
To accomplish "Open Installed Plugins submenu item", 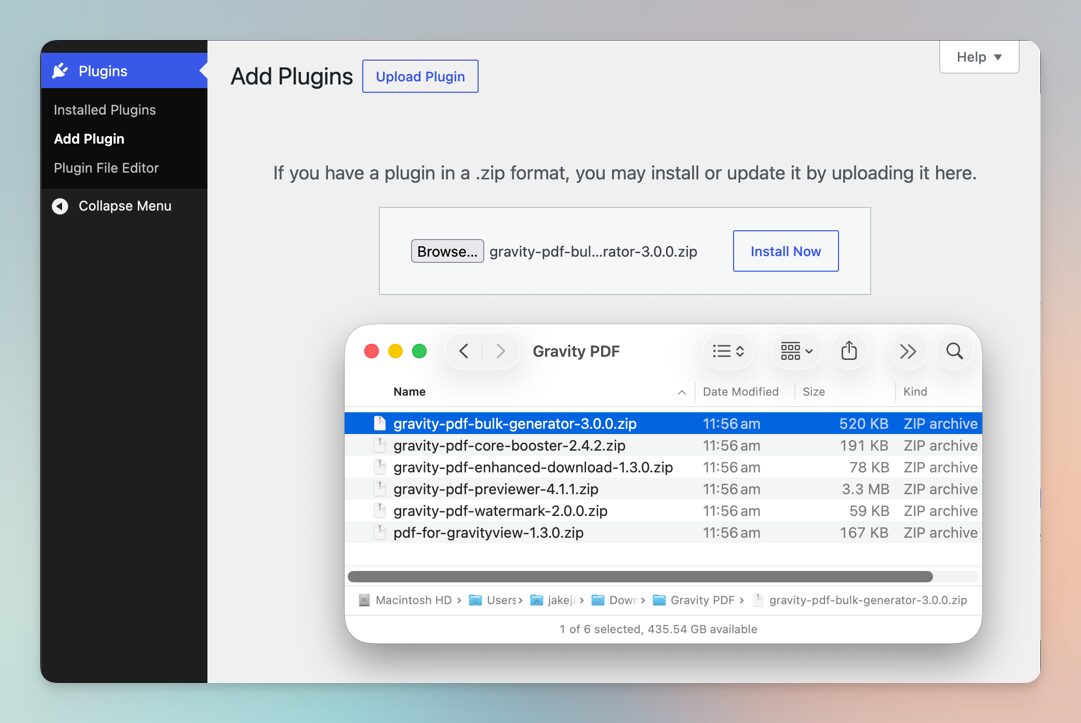I will tap(105, 110).
